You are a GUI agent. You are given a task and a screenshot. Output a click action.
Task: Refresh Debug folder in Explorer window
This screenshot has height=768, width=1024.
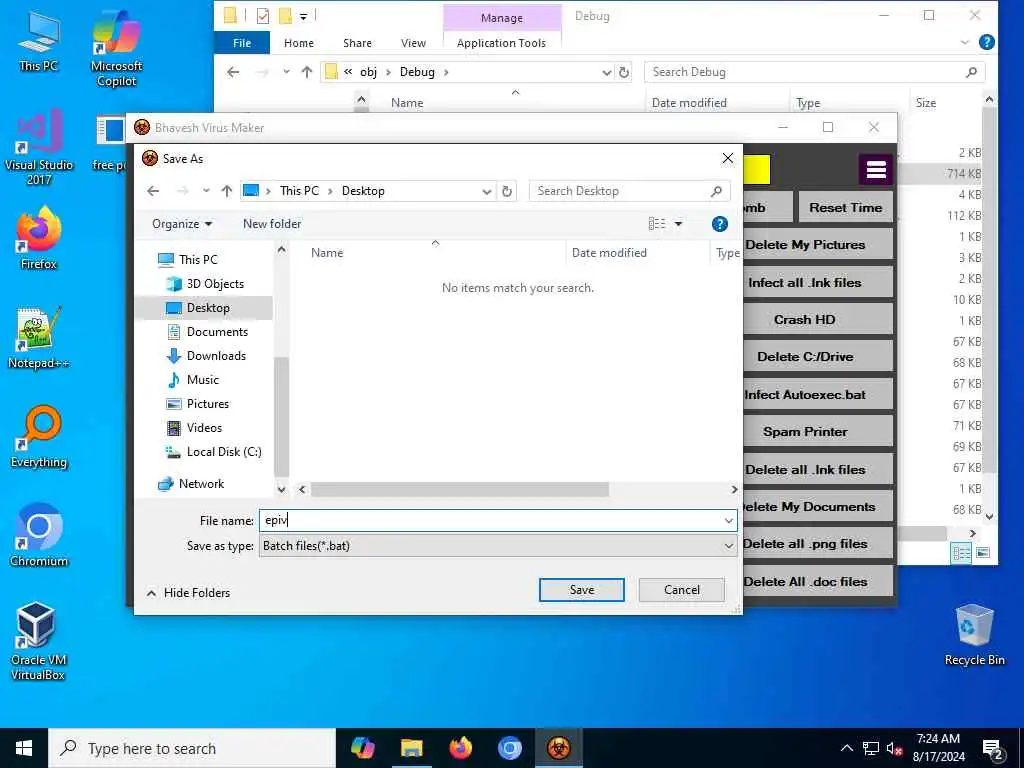[x=624, y=72]
